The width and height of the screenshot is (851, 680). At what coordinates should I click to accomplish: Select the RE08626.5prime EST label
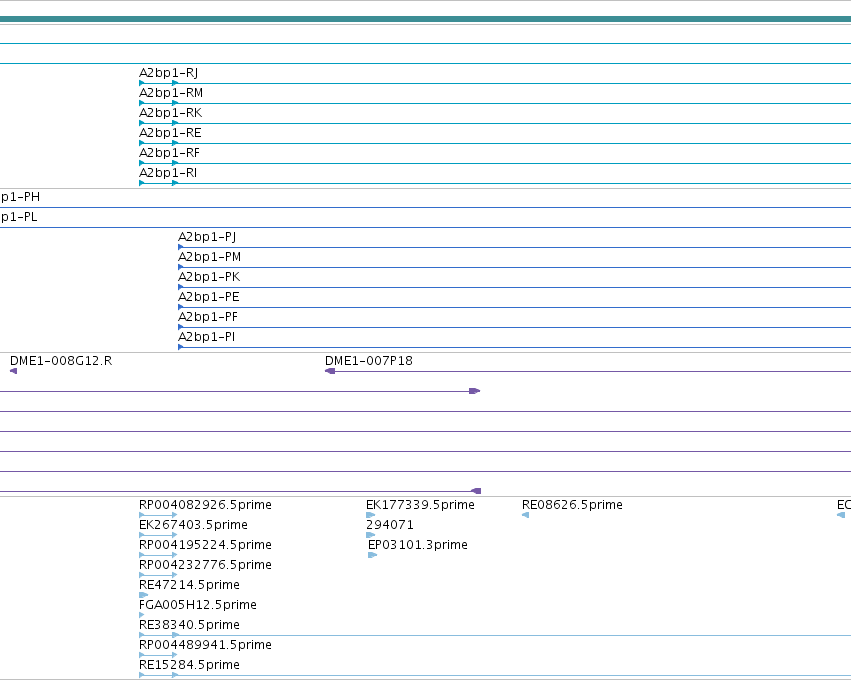[572, 505]
